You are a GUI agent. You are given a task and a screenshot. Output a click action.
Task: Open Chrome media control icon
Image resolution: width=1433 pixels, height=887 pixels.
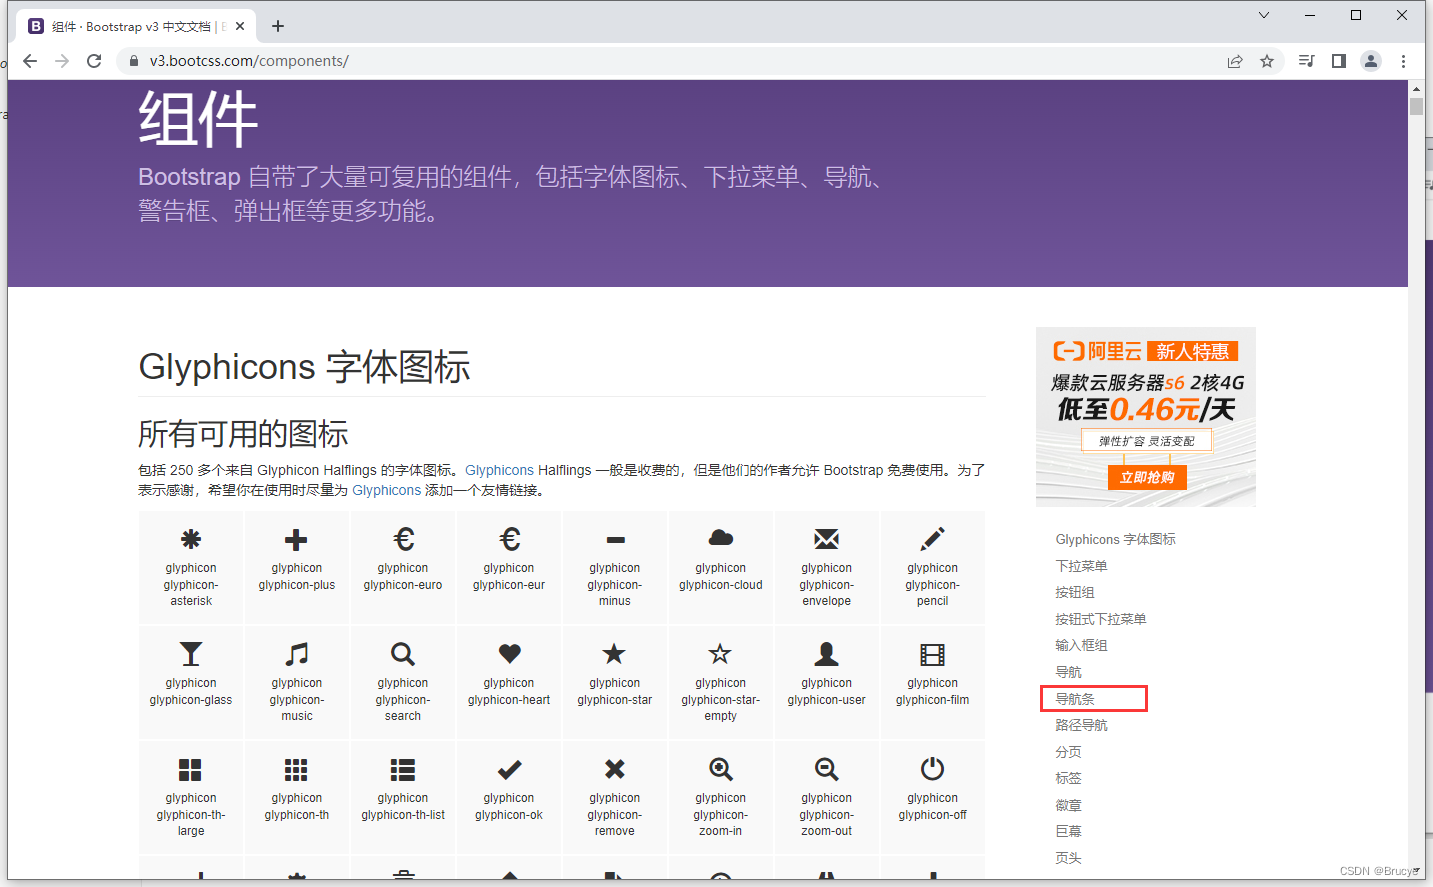[1306, 61]
